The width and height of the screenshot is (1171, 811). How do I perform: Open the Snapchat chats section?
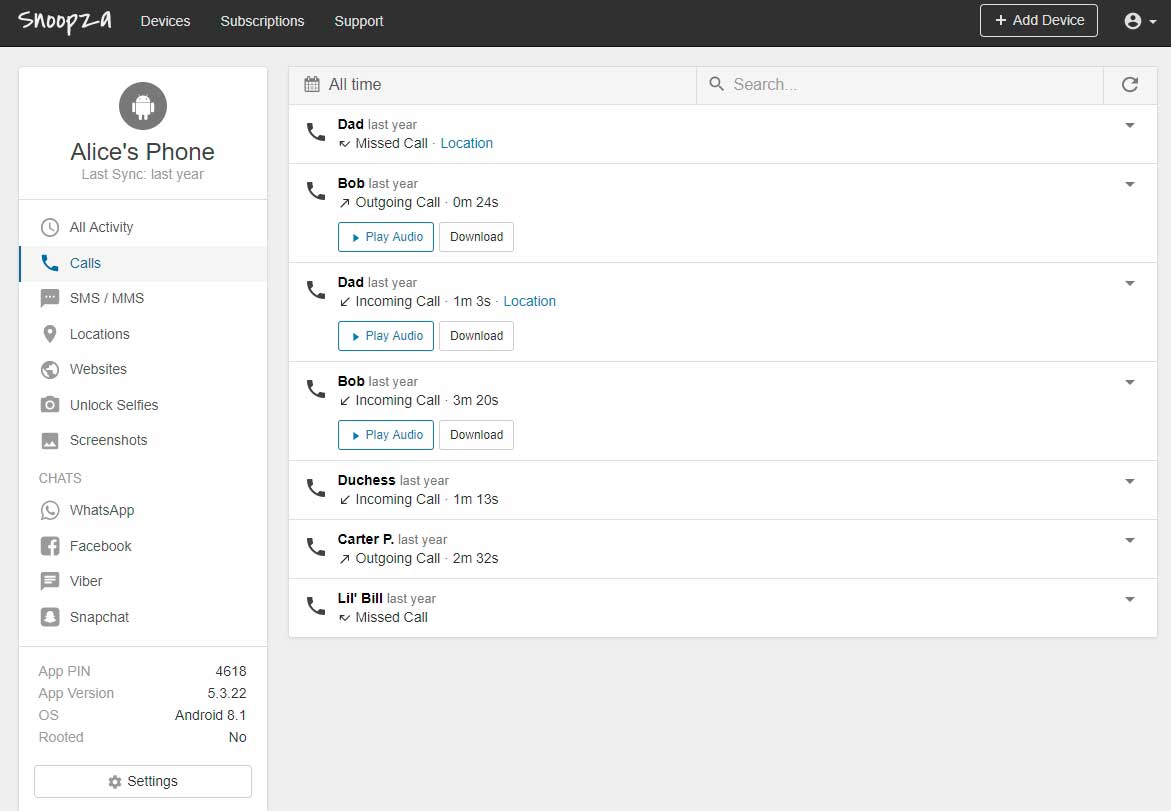99,617
